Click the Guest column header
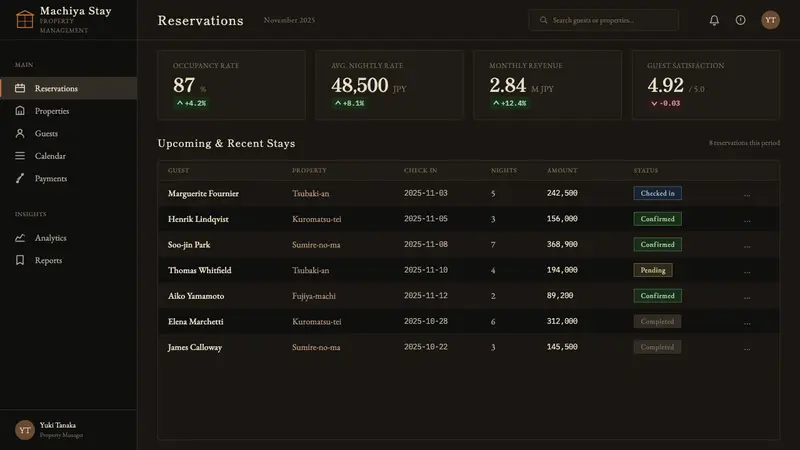The image size is (800, 450). click(x=179, y=170)
